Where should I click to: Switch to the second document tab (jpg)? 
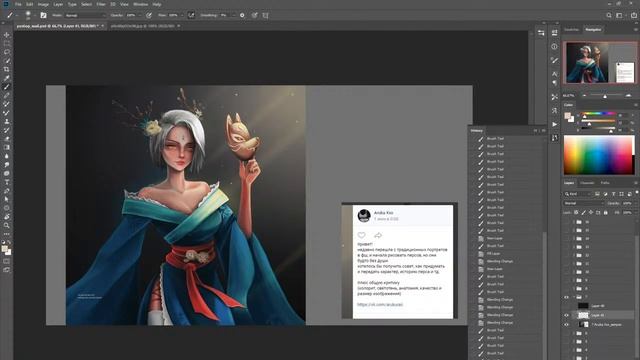pyautogui.click(x=142, y=26)
